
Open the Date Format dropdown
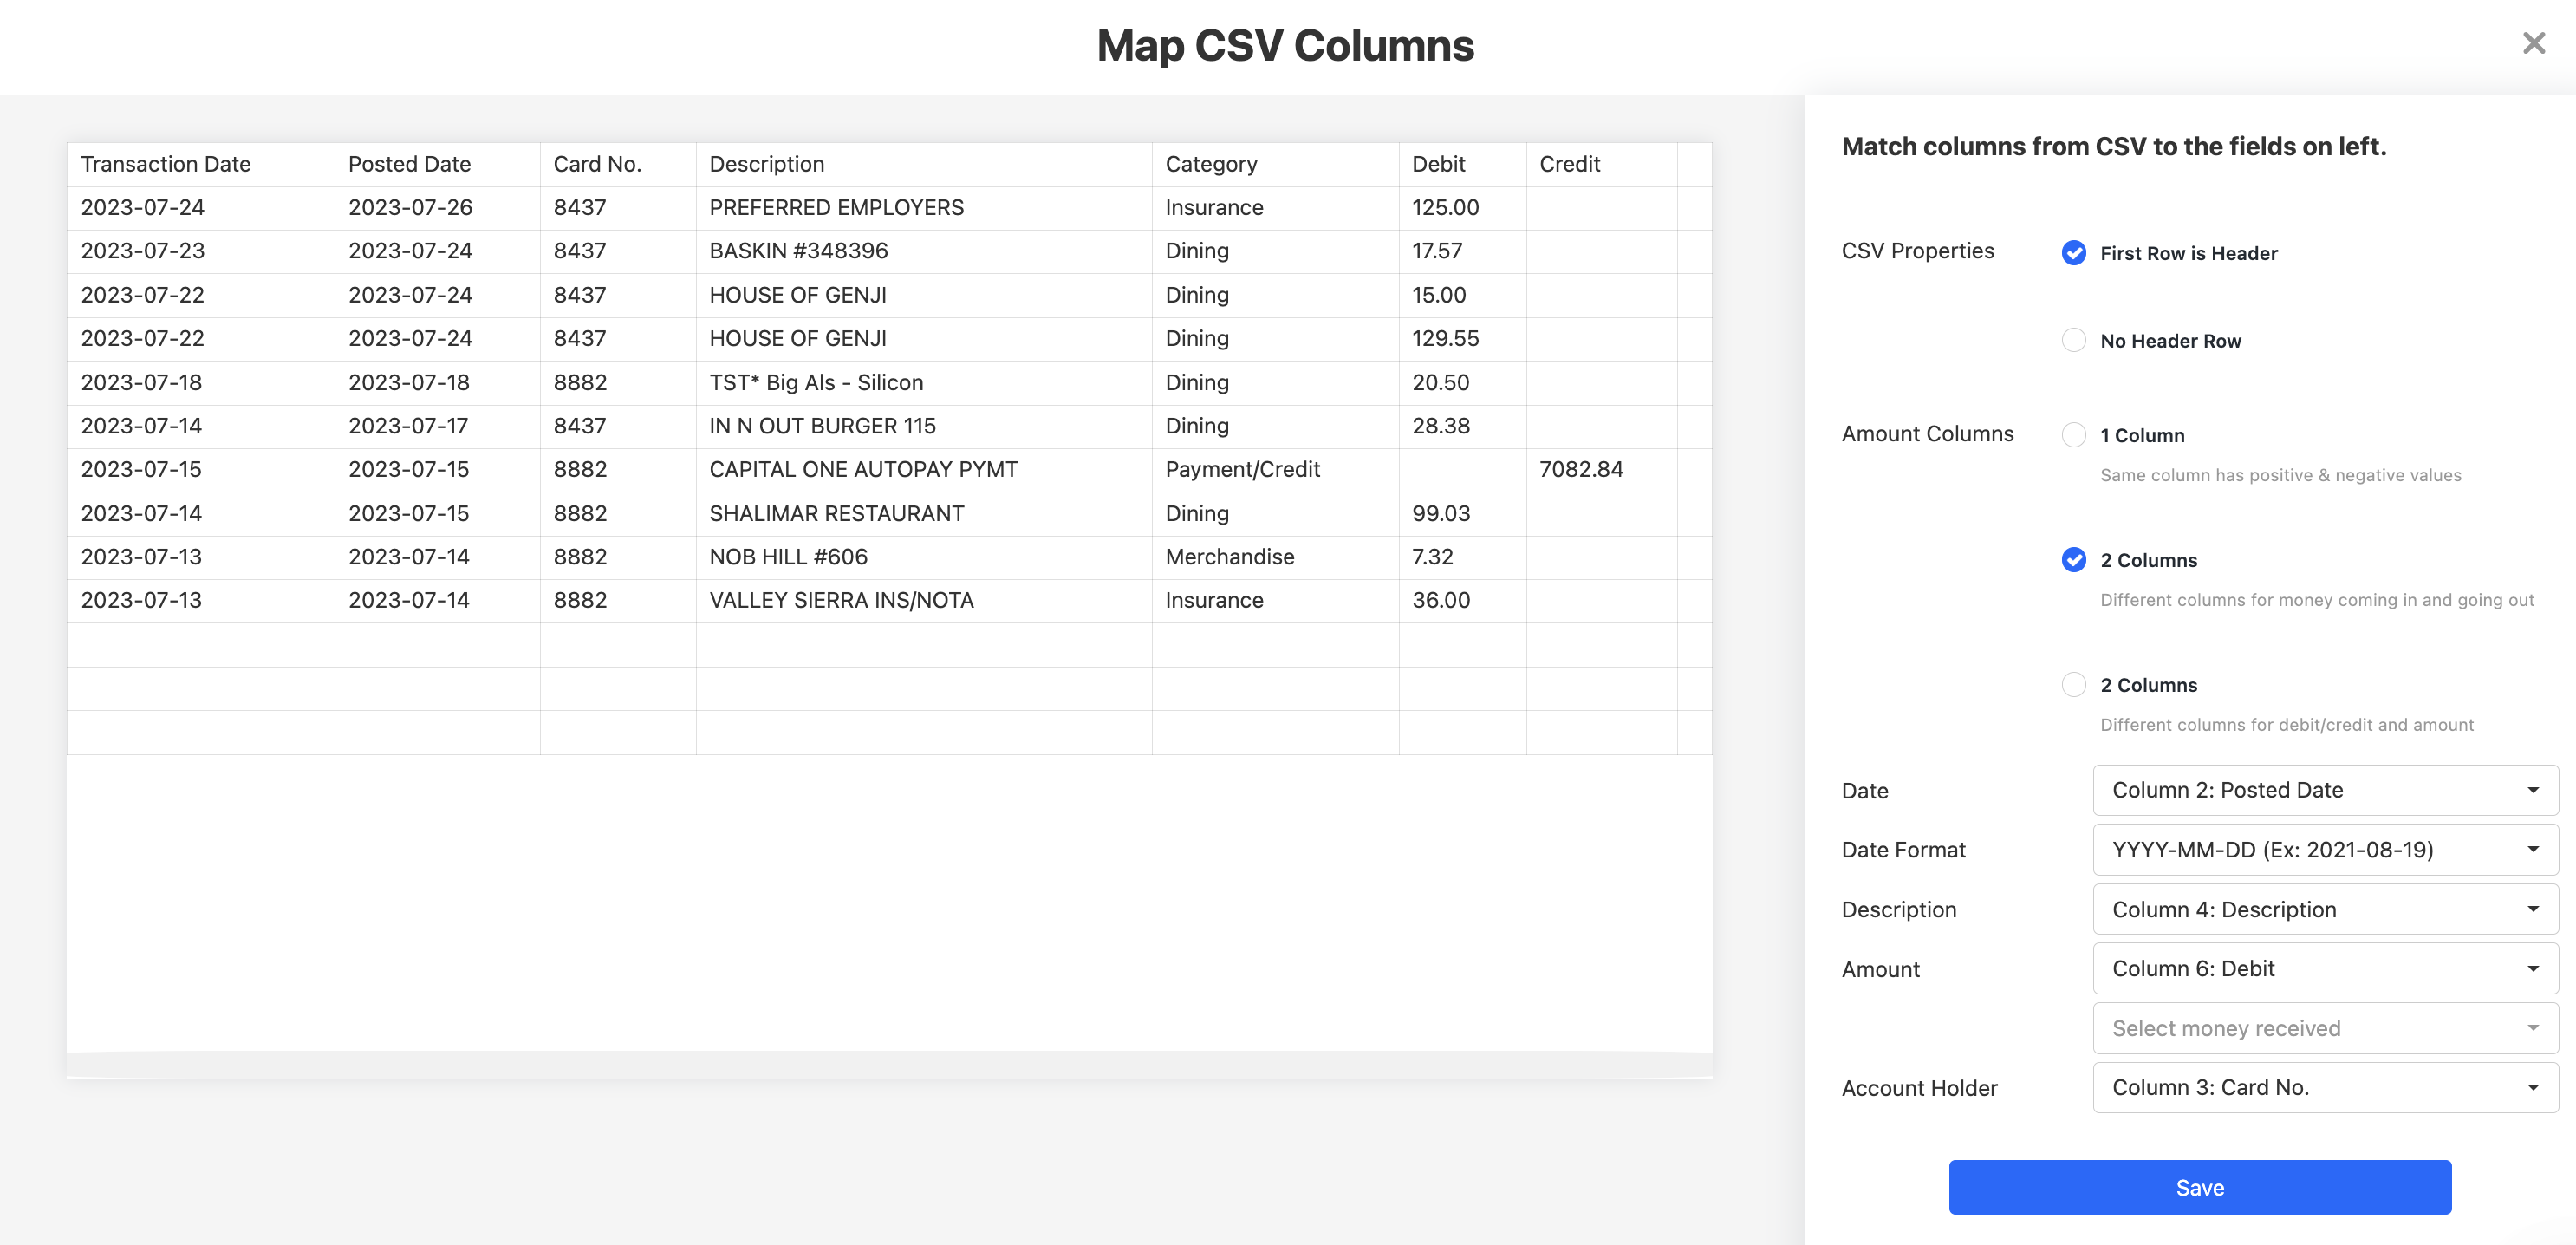point(2325,850)
